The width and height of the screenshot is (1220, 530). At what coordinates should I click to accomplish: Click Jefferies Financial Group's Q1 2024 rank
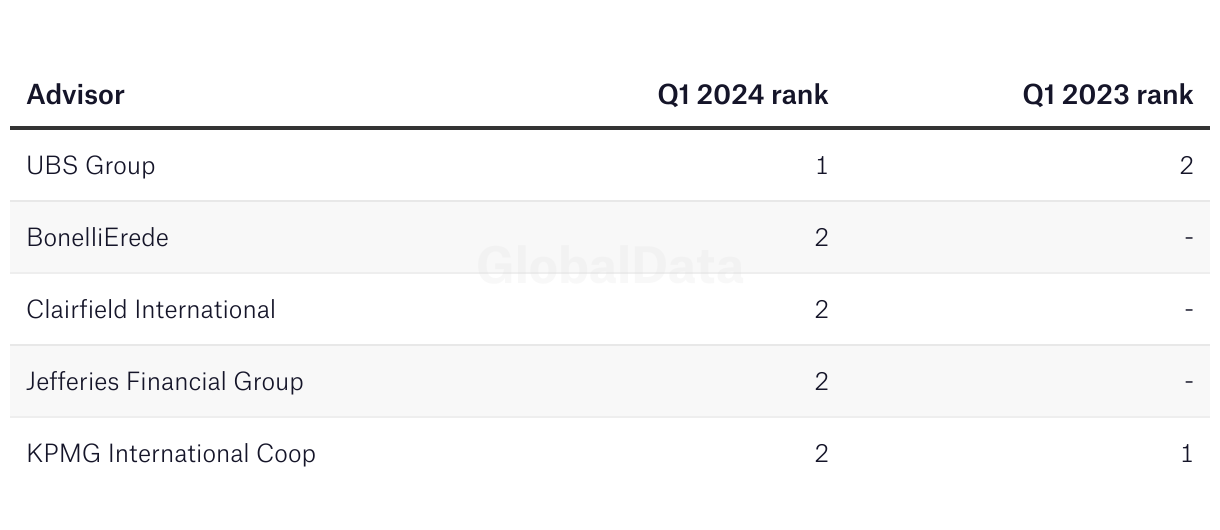[x=822, y=381]
